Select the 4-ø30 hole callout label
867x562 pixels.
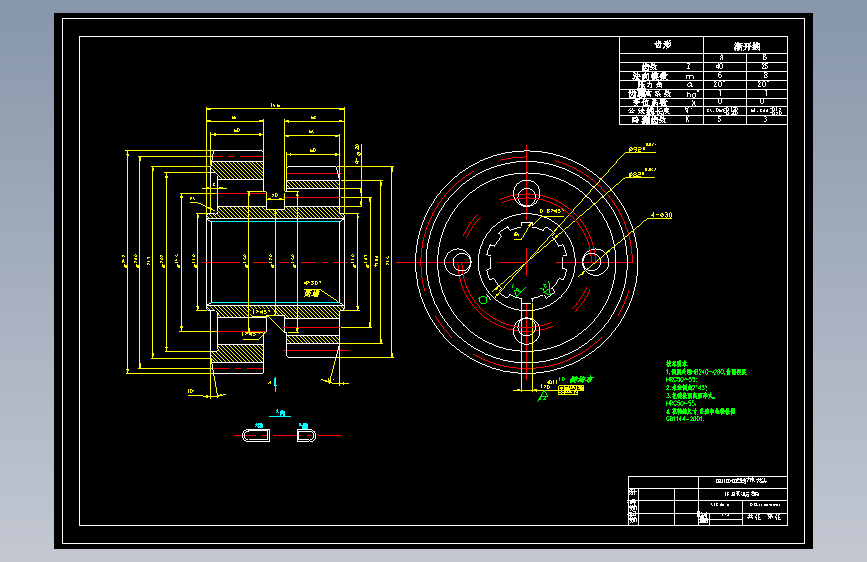click(x=661, y=215)
